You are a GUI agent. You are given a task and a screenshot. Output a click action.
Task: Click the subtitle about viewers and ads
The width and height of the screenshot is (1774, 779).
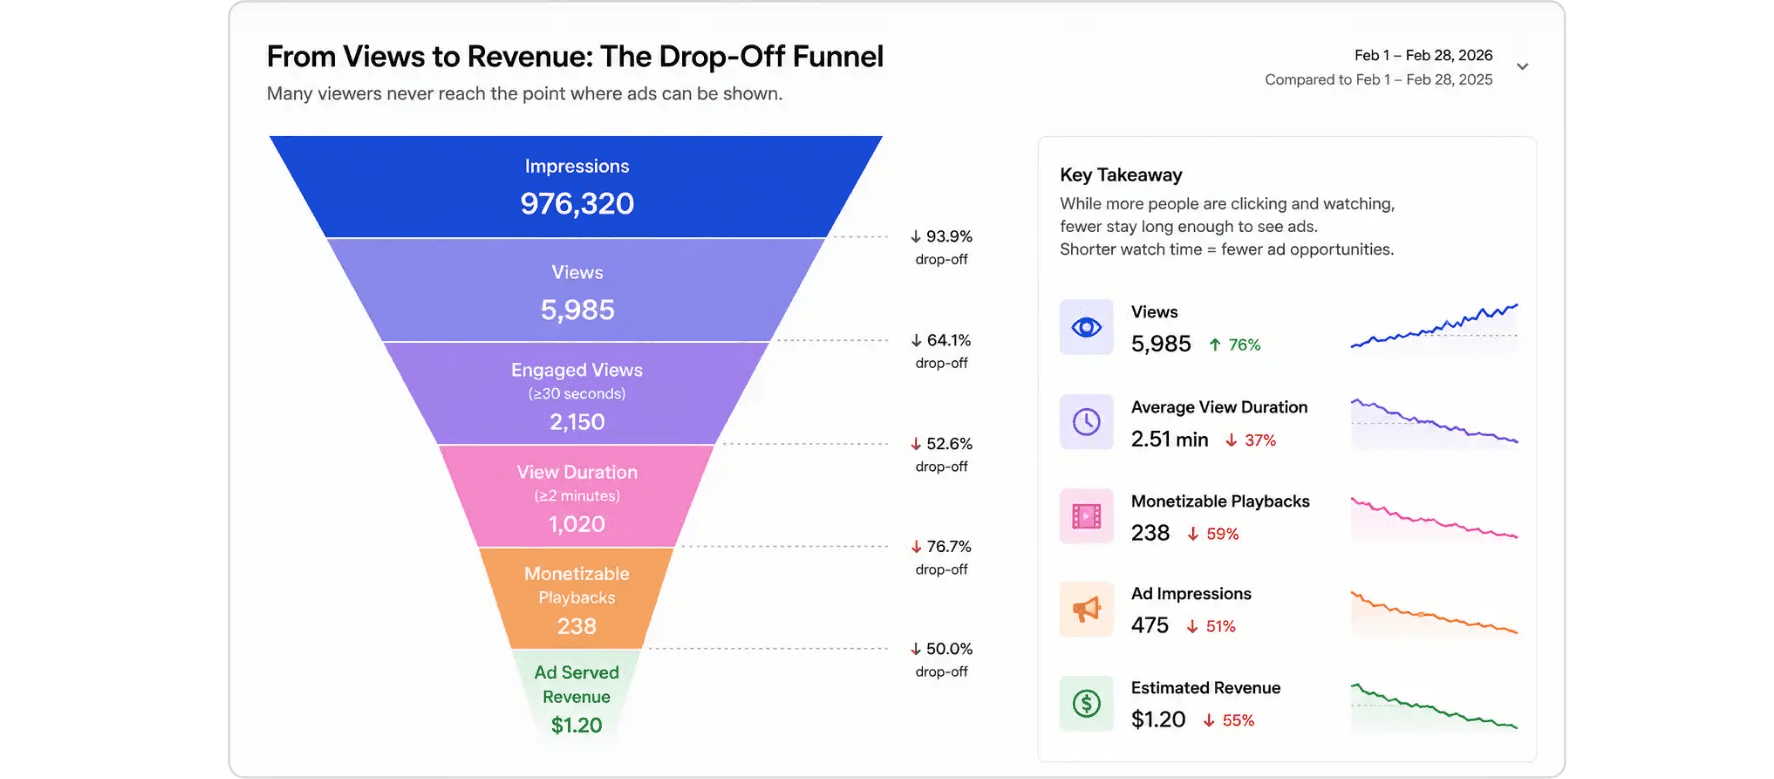click(524, 94)
